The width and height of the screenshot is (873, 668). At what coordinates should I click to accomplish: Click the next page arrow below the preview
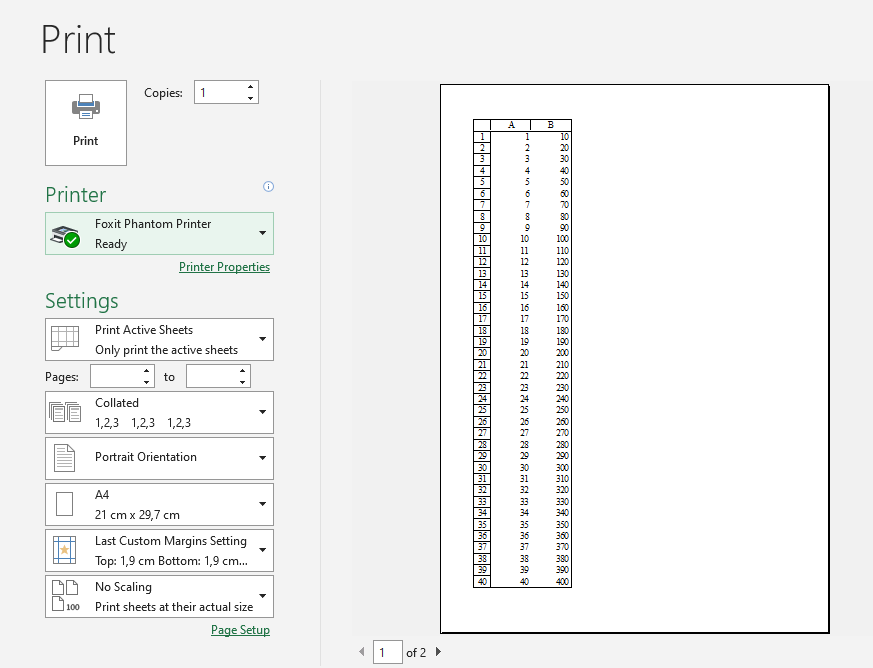click(x=437, y=651)
